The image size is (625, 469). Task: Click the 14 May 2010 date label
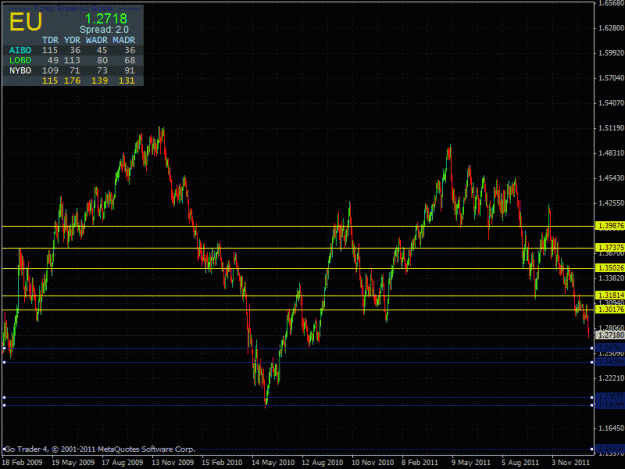(273, 463)
